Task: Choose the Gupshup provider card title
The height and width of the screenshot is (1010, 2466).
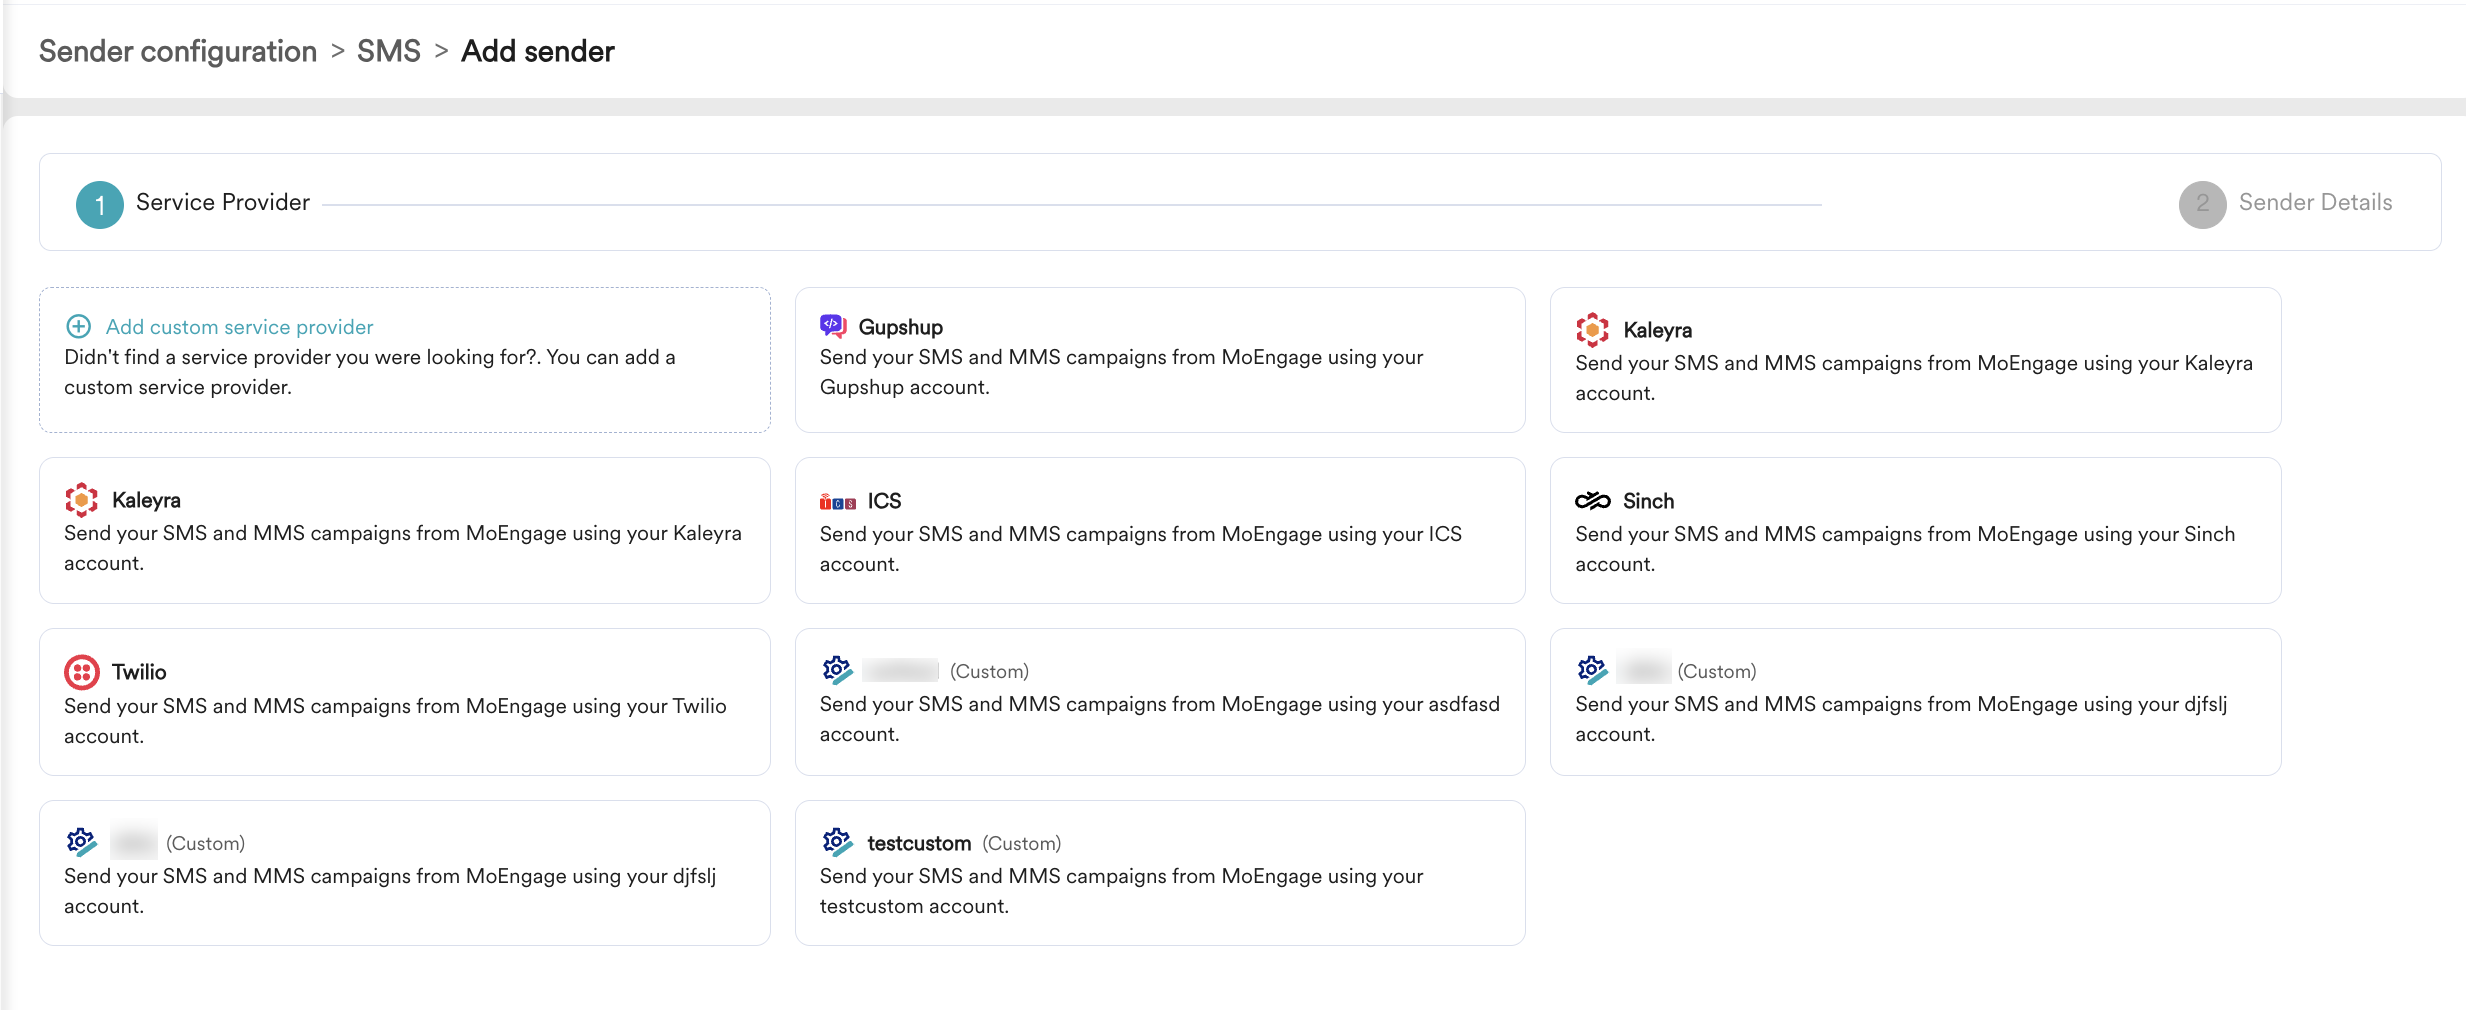Action: tap(900, 327)
